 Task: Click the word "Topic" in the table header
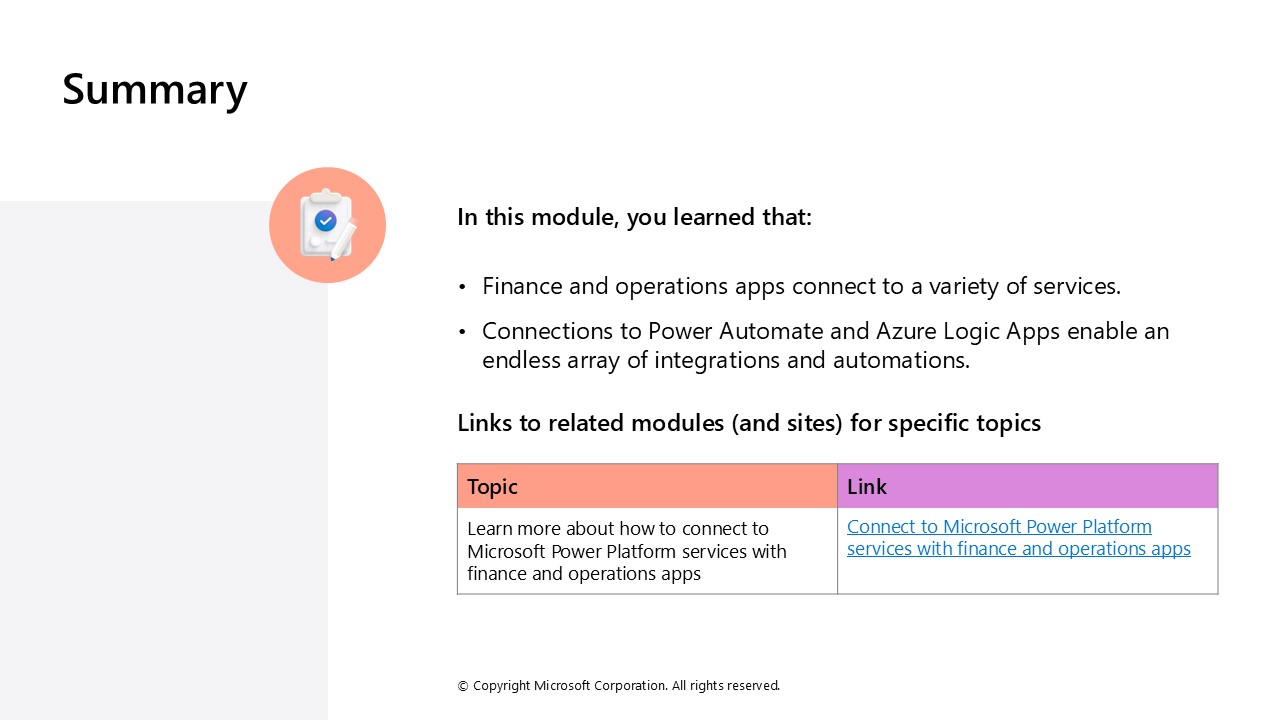492,487
